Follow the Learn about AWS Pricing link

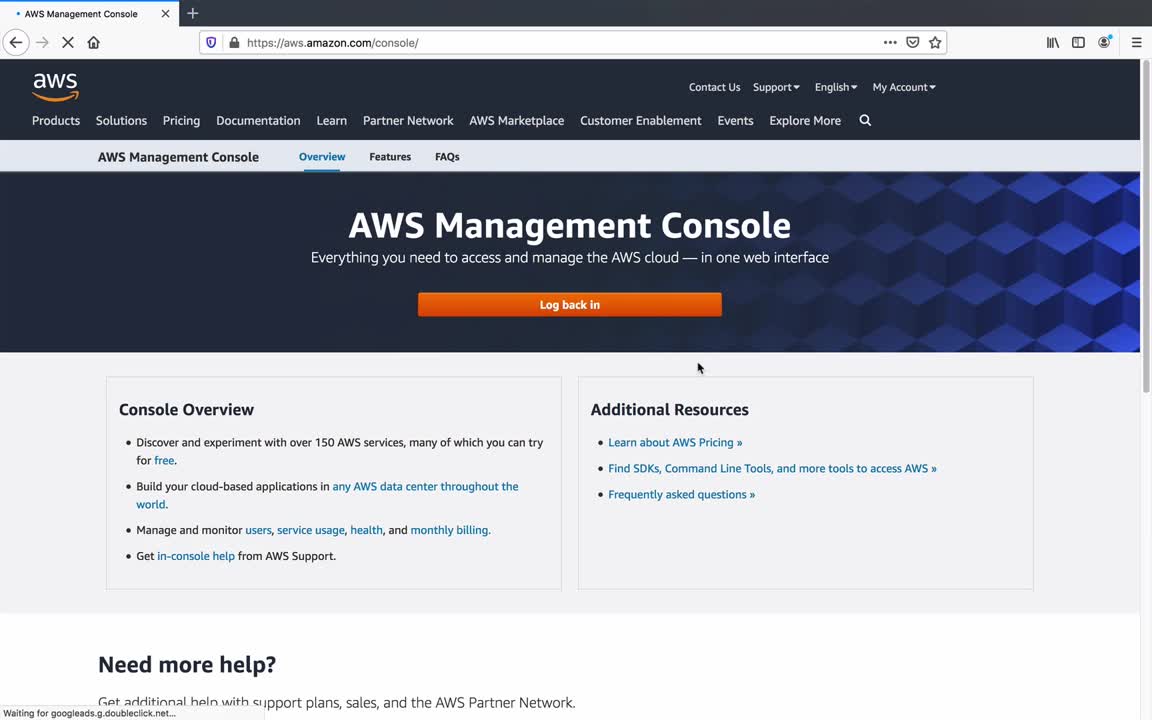(x=675, y=443)
